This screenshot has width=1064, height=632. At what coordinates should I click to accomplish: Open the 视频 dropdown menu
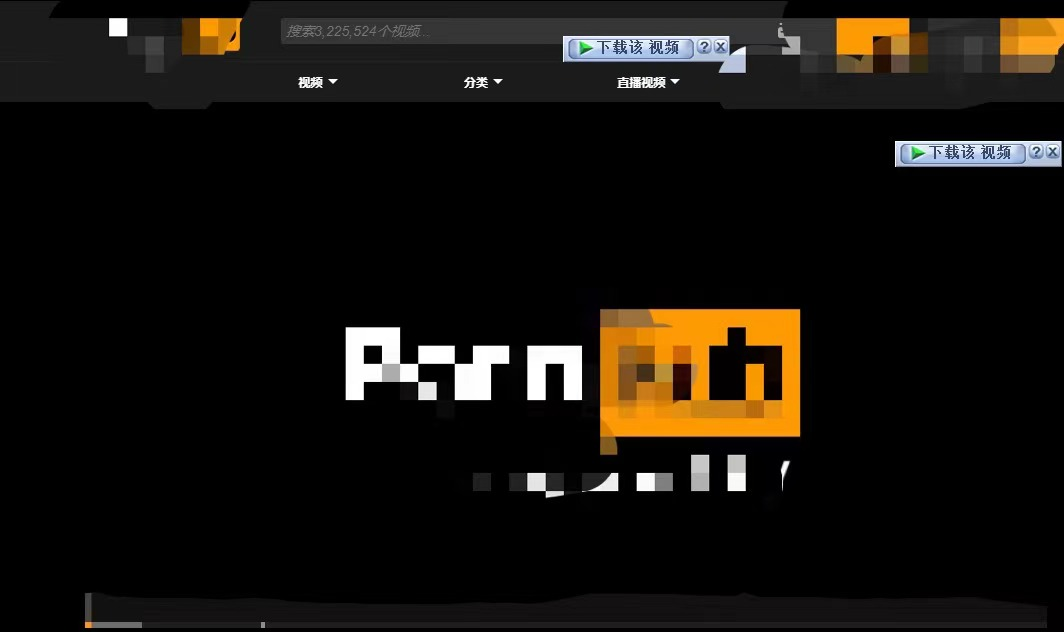tap(318, 82)
